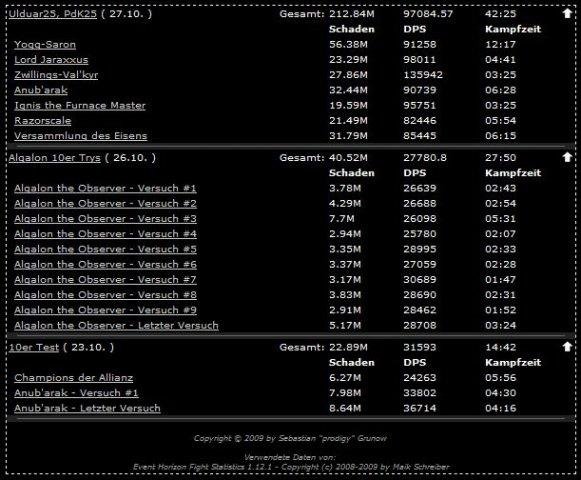Click the DPS header in the Ulduar25 table
The height and width of the screenshot is (480, 581).
[415, 29]
